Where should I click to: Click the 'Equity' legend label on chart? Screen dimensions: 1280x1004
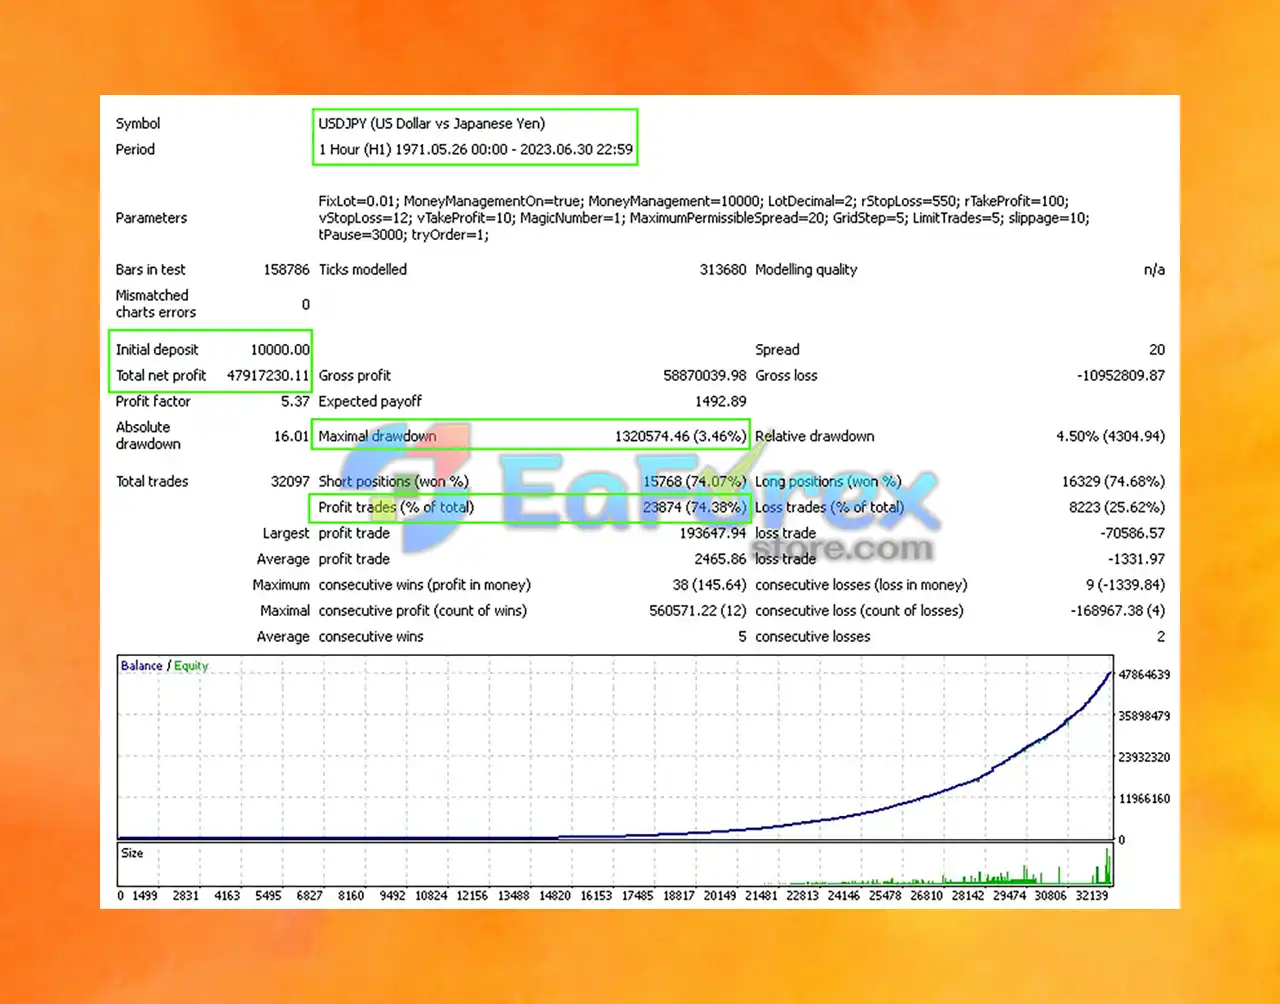tap(191, 666)
